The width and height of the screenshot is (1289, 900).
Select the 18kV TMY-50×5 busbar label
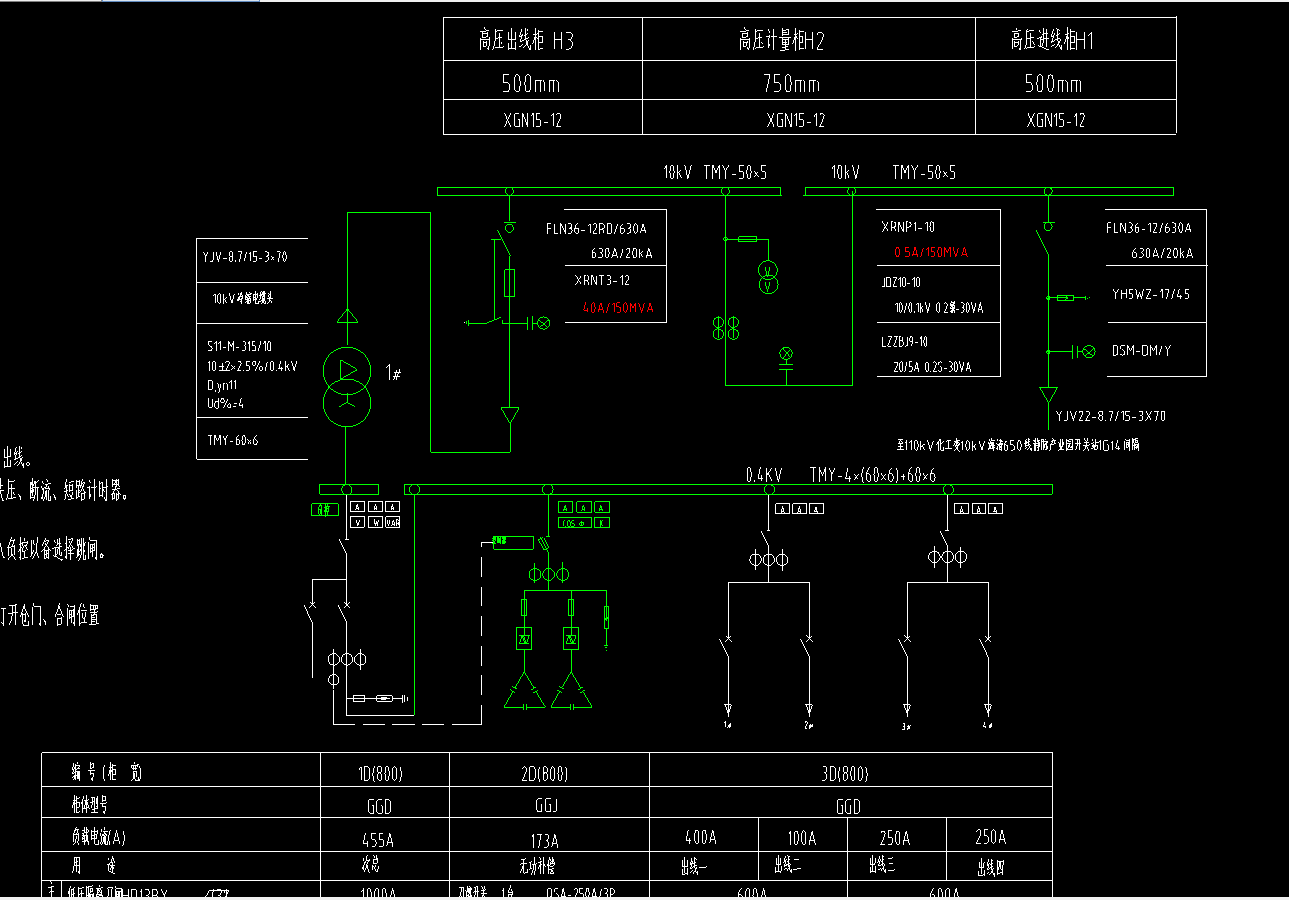pyautogui.click(x=715, y=173)
